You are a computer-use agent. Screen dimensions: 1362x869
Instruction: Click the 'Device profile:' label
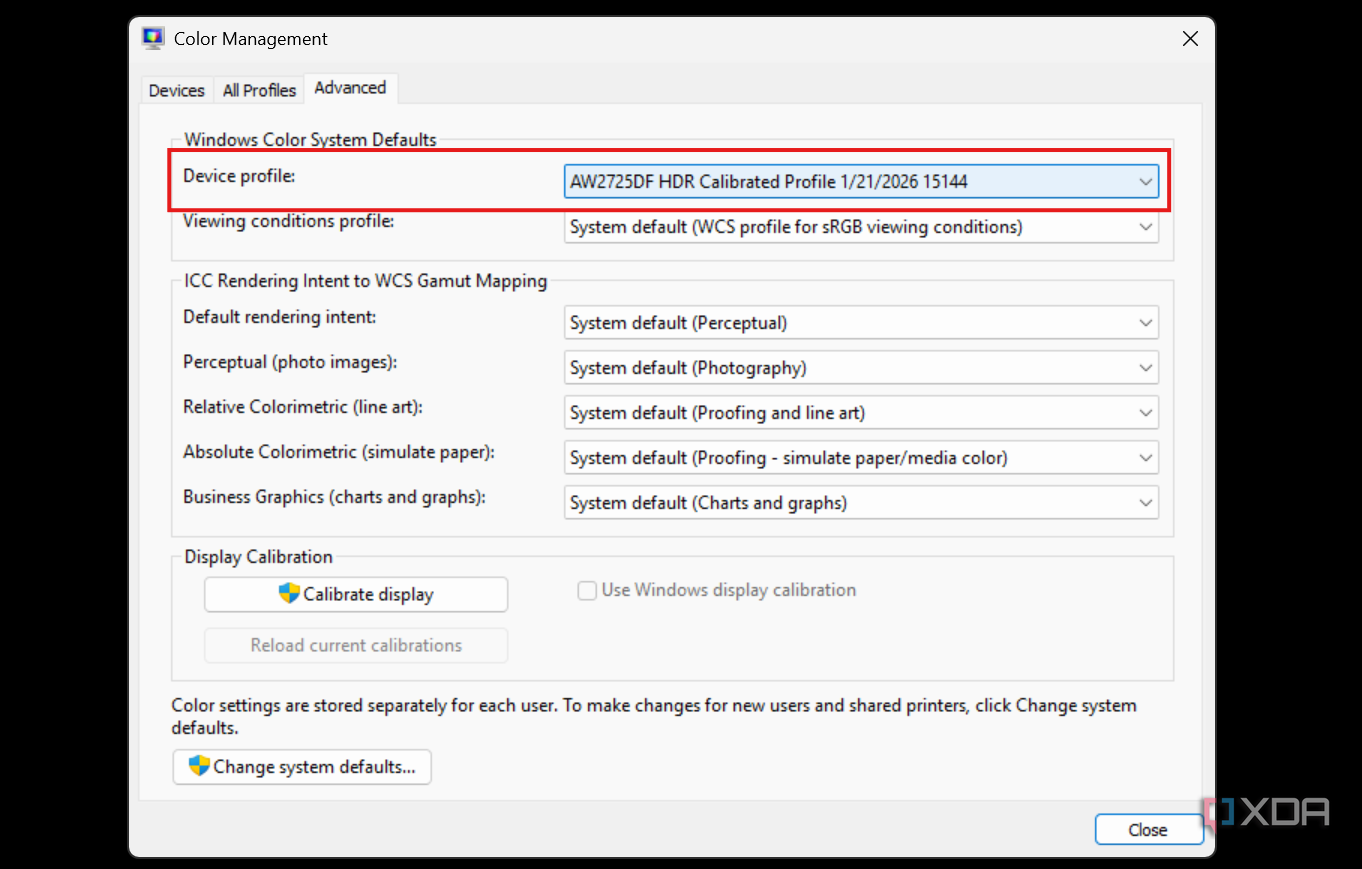tap(240, 176)
